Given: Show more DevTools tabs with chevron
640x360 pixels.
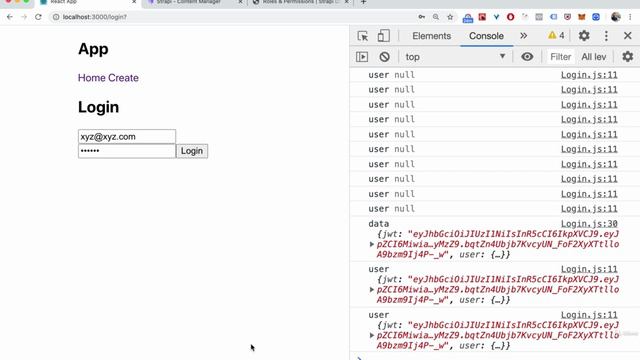Looking at the screenshot, I should pos(523,36).
